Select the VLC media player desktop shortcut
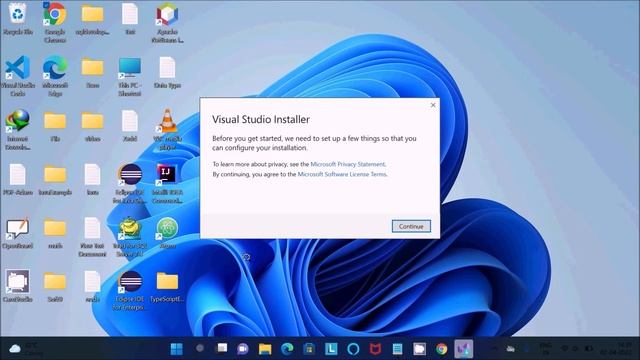This screenshot has width=640, height=360. pos(167,130)
